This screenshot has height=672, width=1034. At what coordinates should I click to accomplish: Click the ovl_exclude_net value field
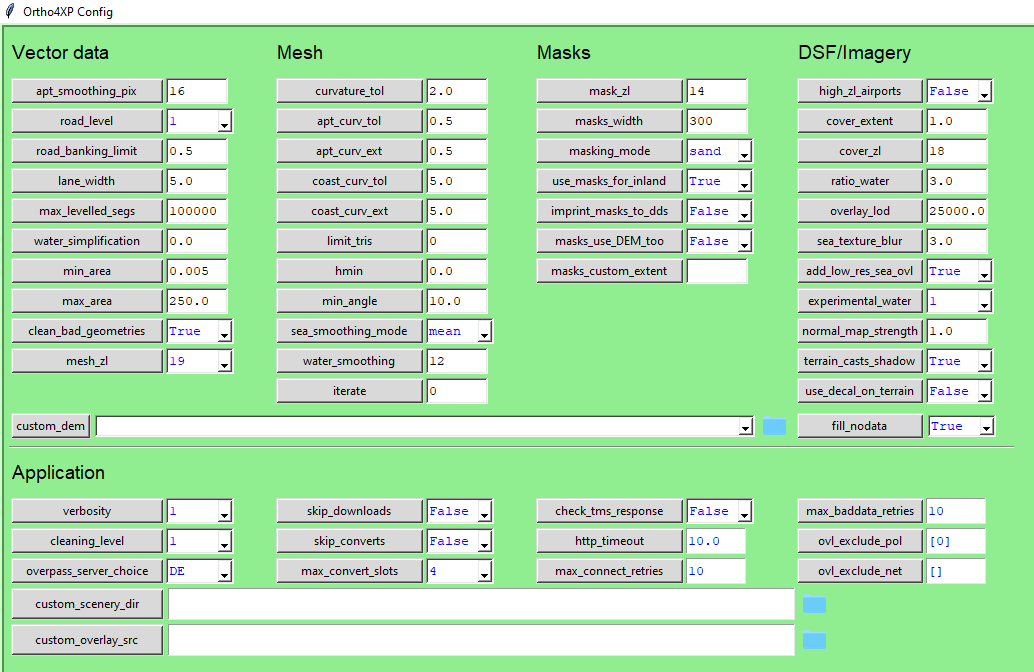pyautogui.click(x=956, y=571)
